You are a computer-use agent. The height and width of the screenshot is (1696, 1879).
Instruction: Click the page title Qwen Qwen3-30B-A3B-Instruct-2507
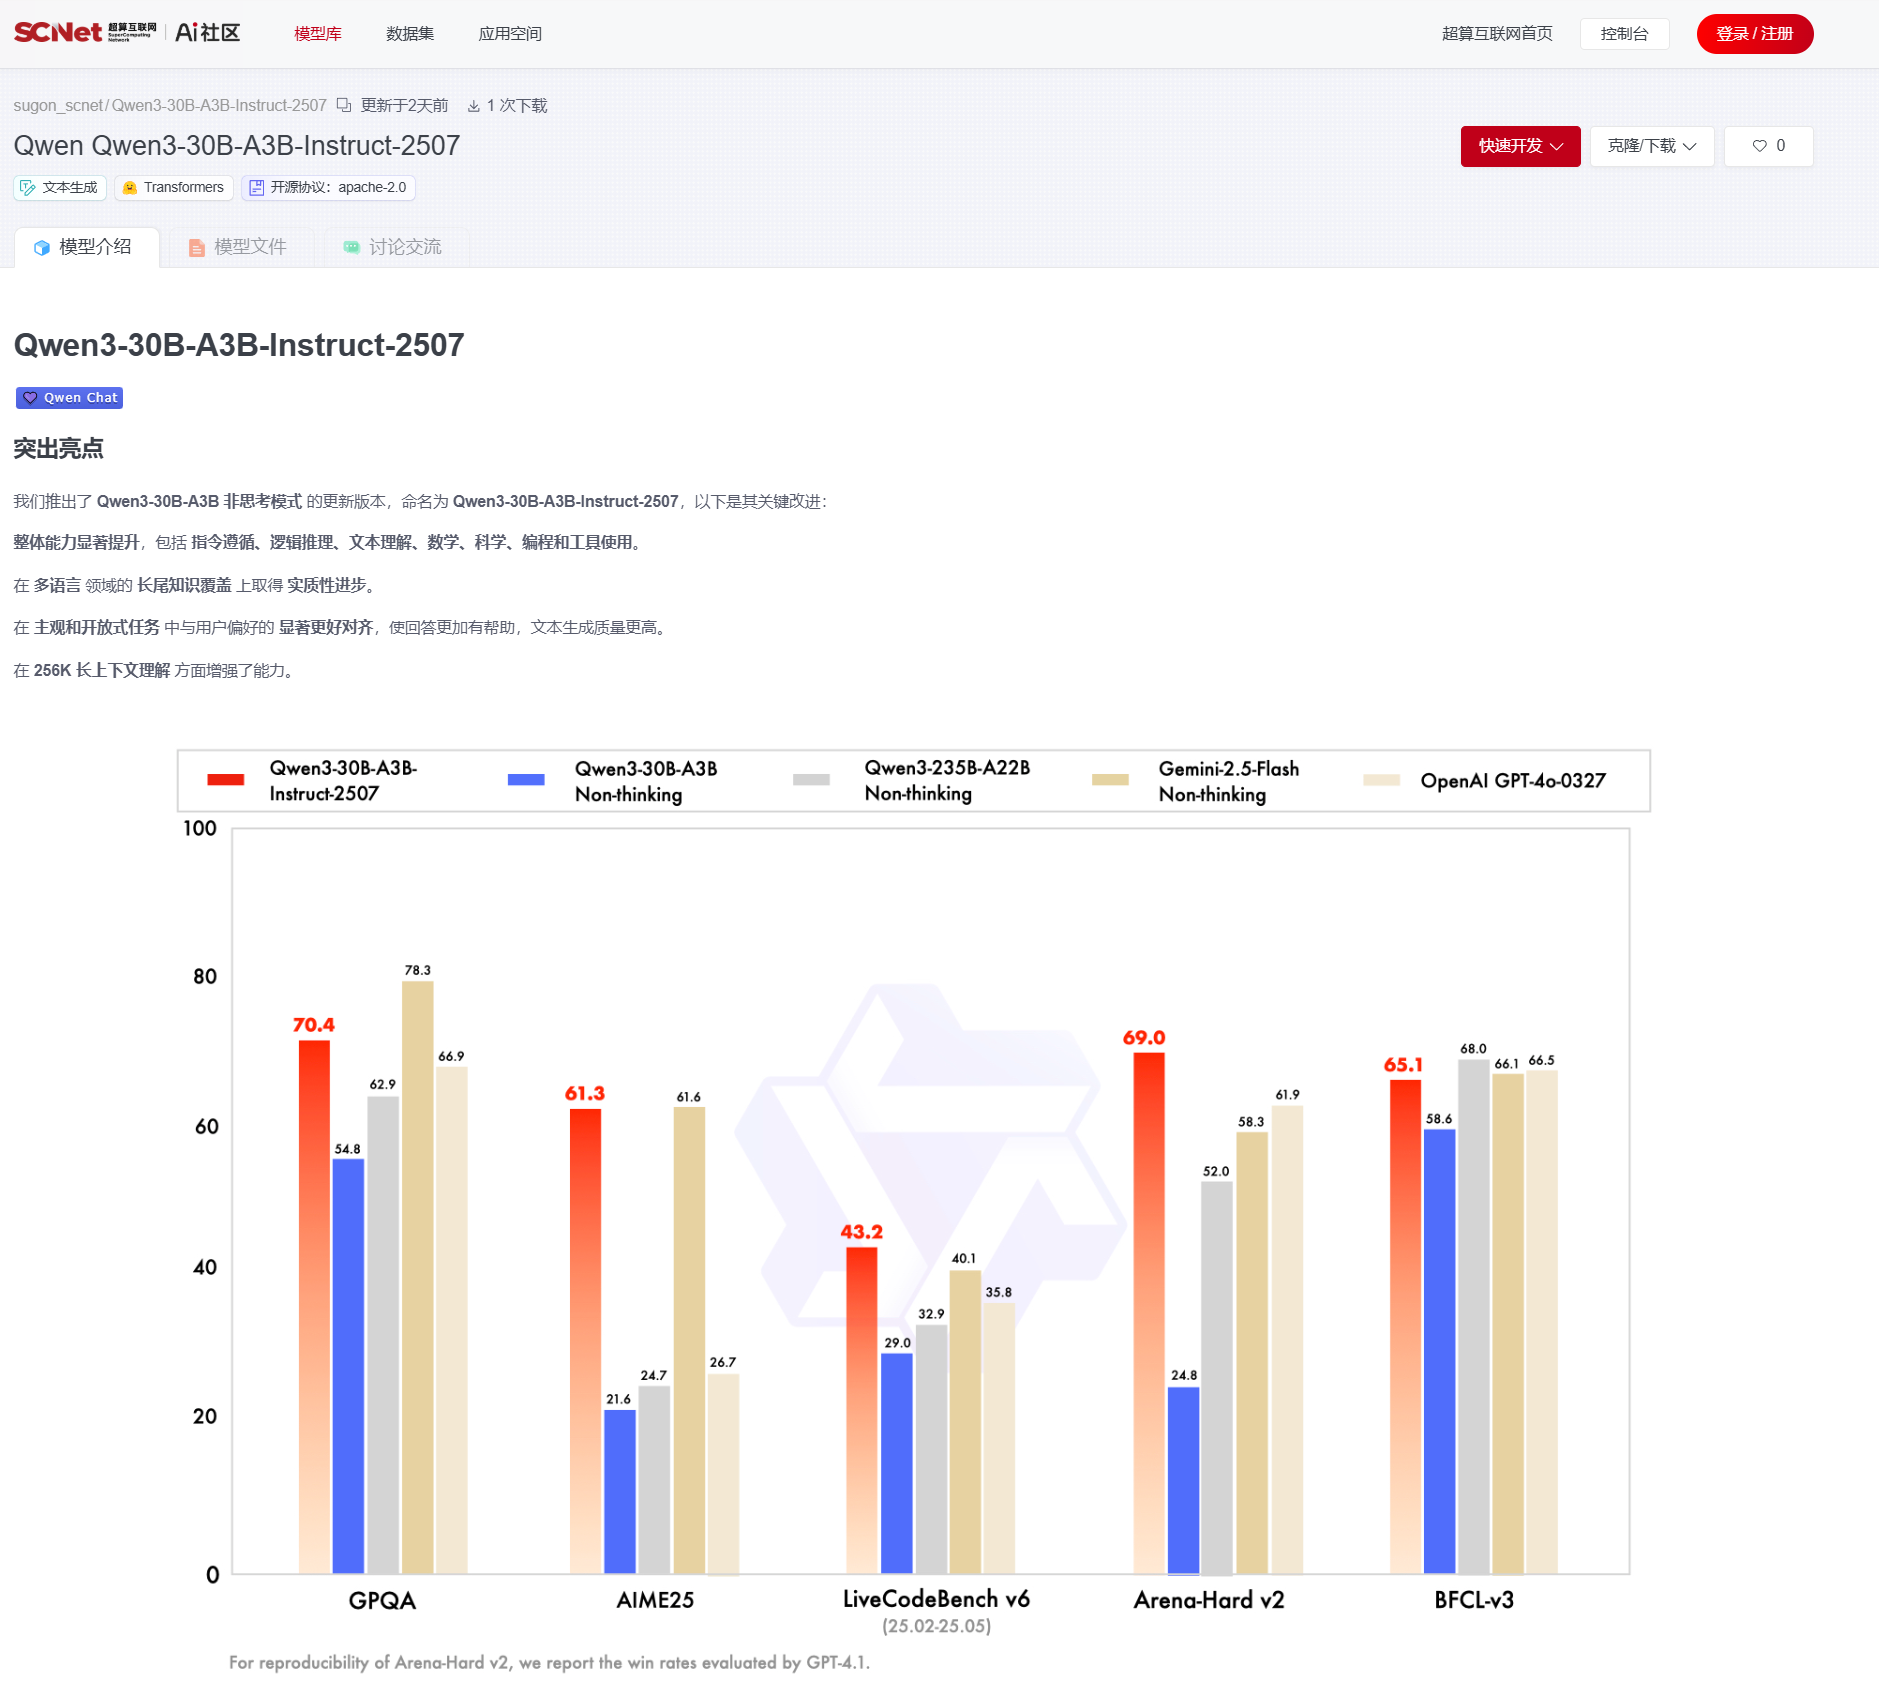(237, 146)
